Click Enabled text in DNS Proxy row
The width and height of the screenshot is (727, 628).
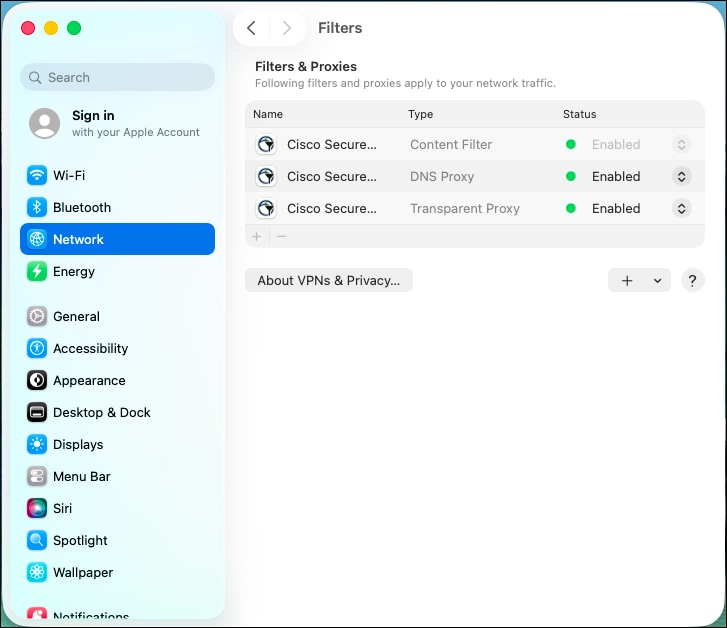pyautogui.click(x=616, y=176)
